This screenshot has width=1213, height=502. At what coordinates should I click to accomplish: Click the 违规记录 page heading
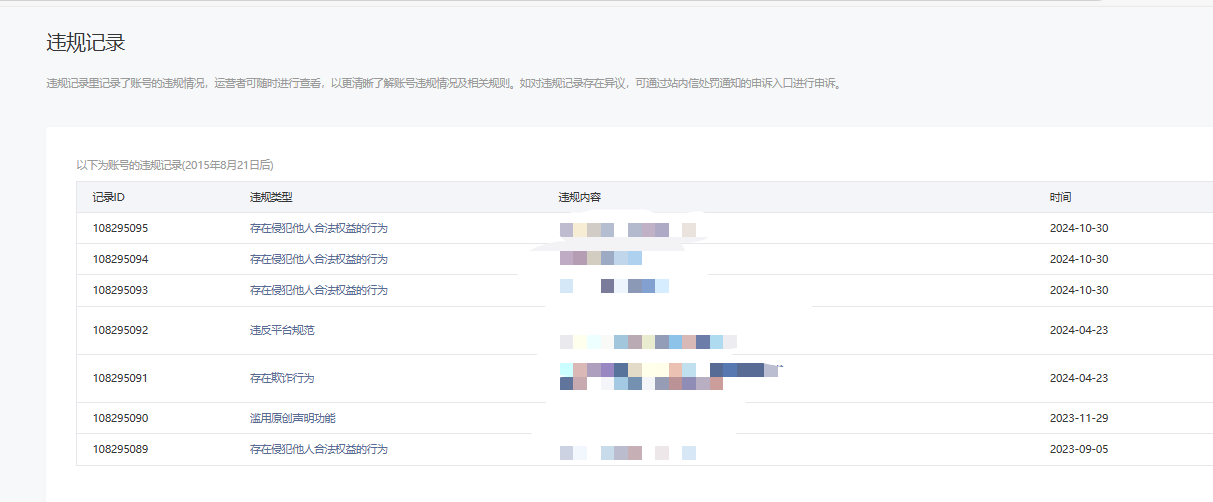tap(86, 42)
